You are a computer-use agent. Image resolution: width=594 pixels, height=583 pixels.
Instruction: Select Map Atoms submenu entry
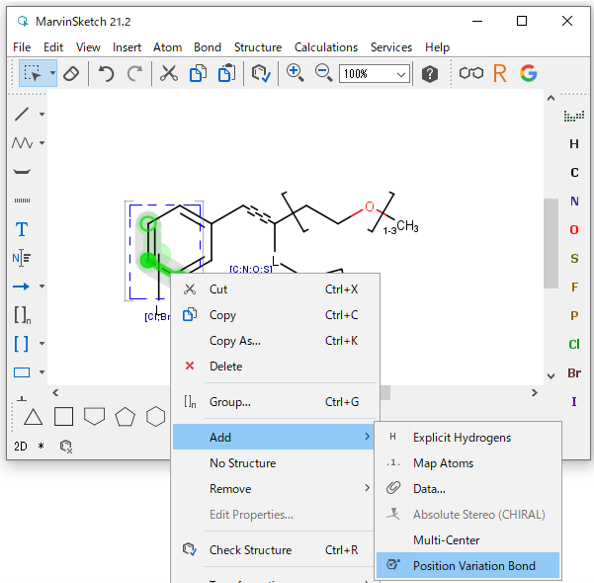(468, 463)
